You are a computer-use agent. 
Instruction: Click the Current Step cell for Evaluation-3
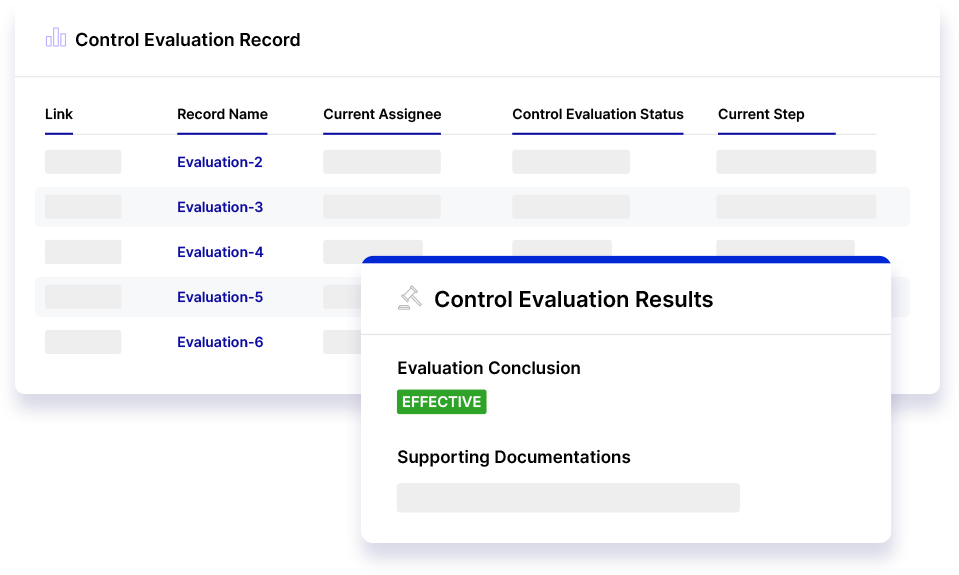click(796, 207)
